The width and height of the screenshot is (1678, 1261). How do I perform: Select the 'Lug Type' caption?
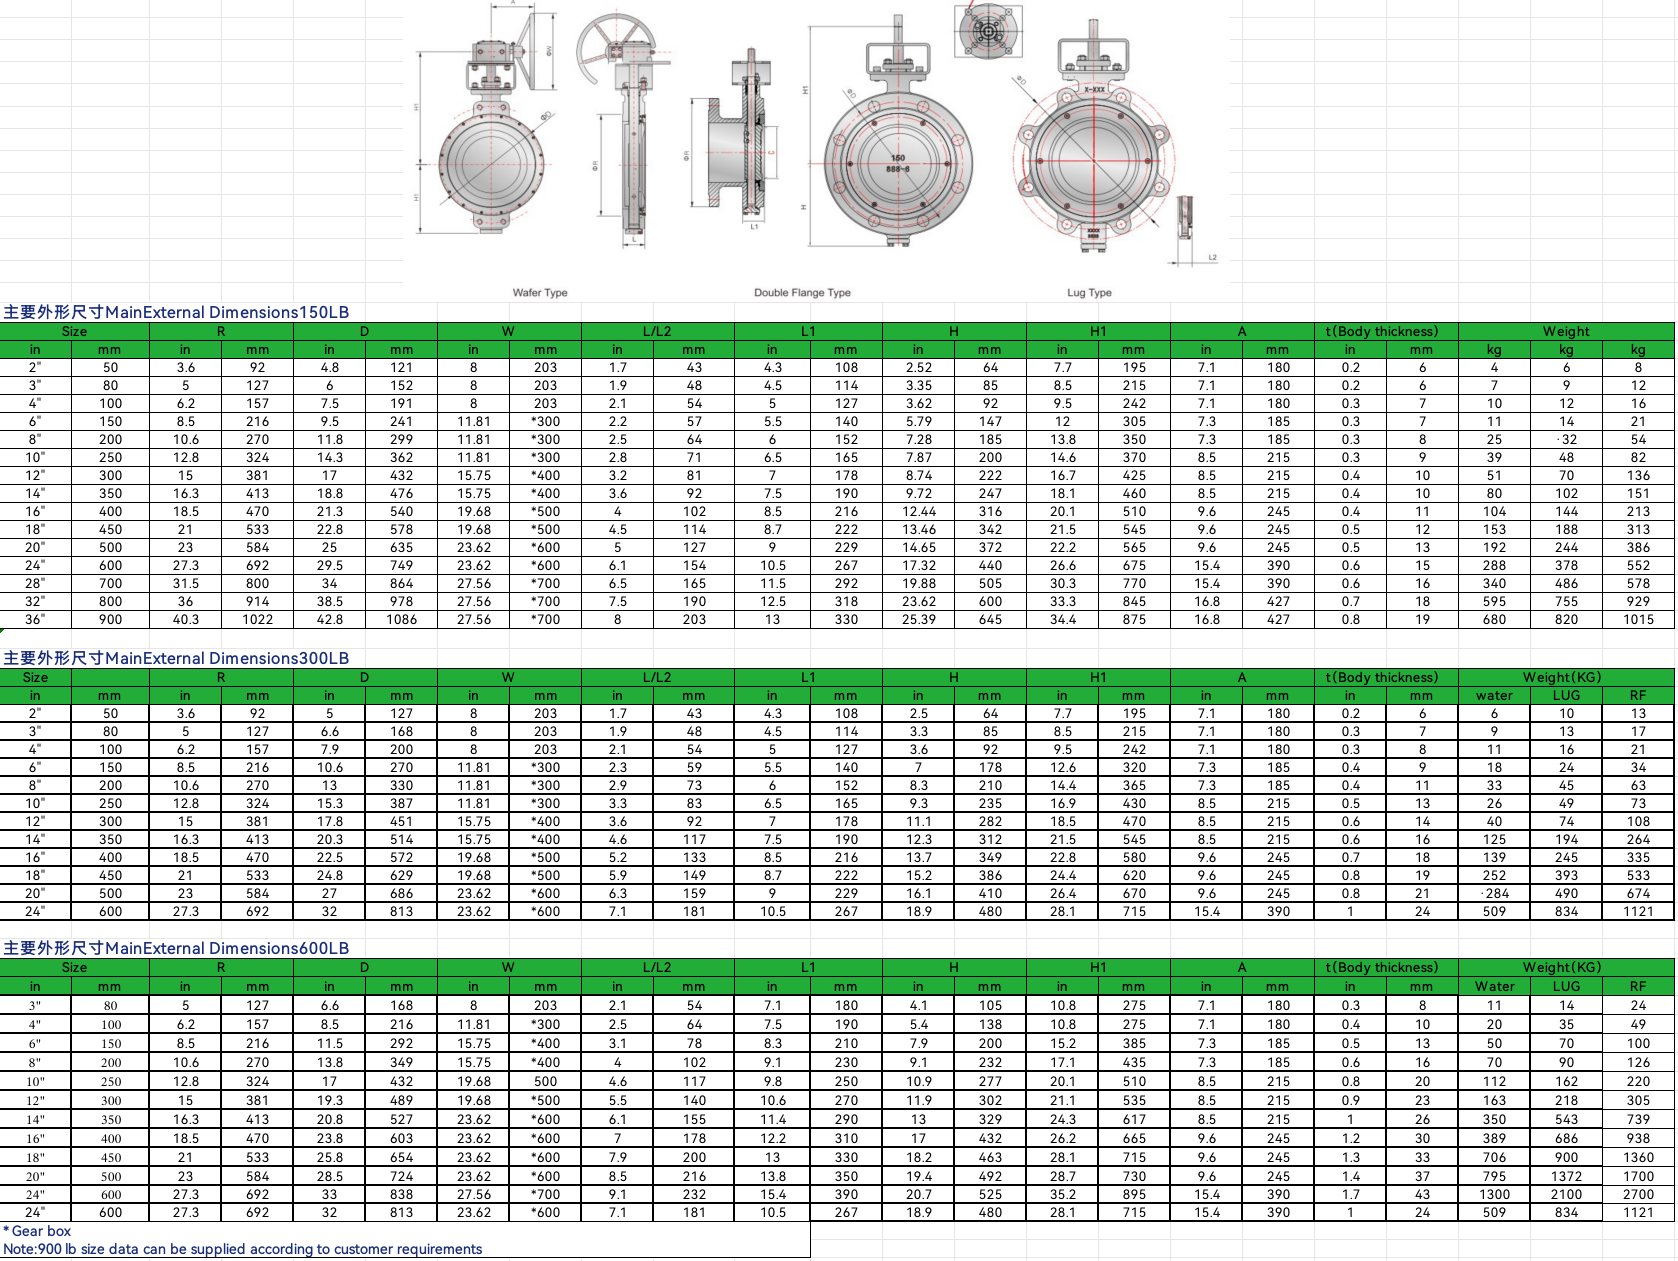(1089, 293)
